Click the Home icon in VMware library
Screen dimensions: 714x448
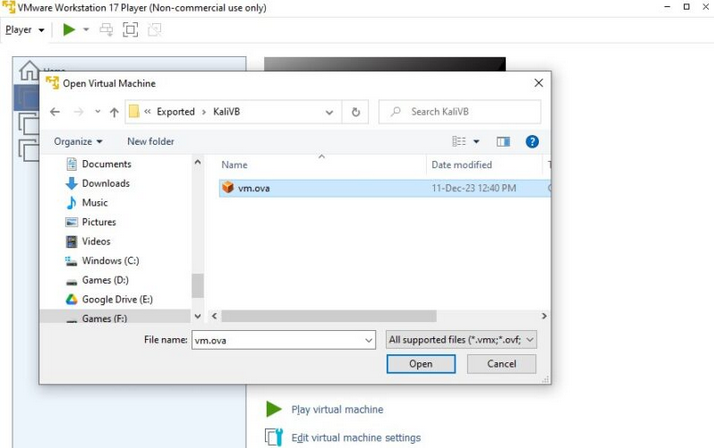pyautogui.click(x=29, y=70)
